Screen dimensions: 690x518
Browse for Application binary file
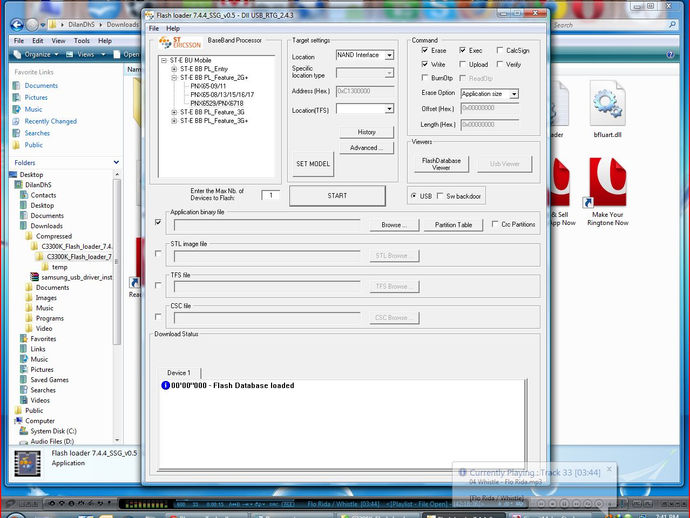[x=394, y=225]
